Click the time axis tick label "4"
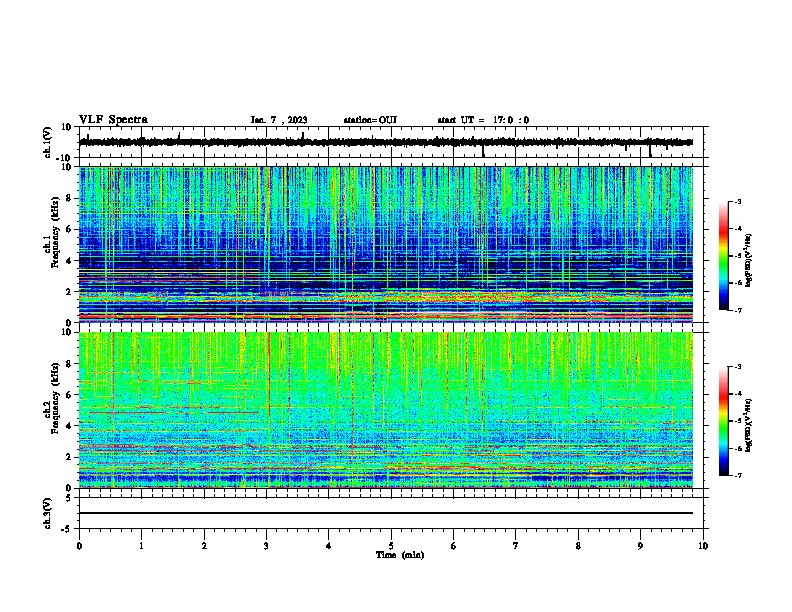 pyautogui.click(x=329, y=546)
